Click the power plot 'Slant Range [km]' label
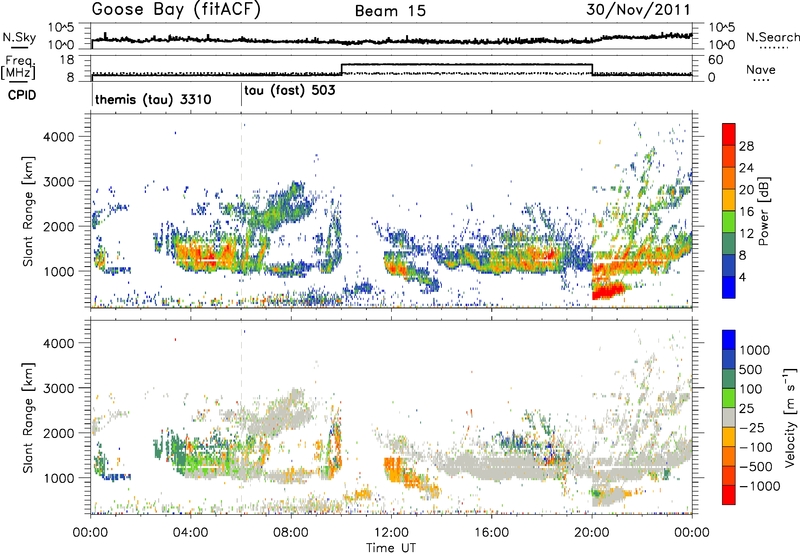 (28, 211)
